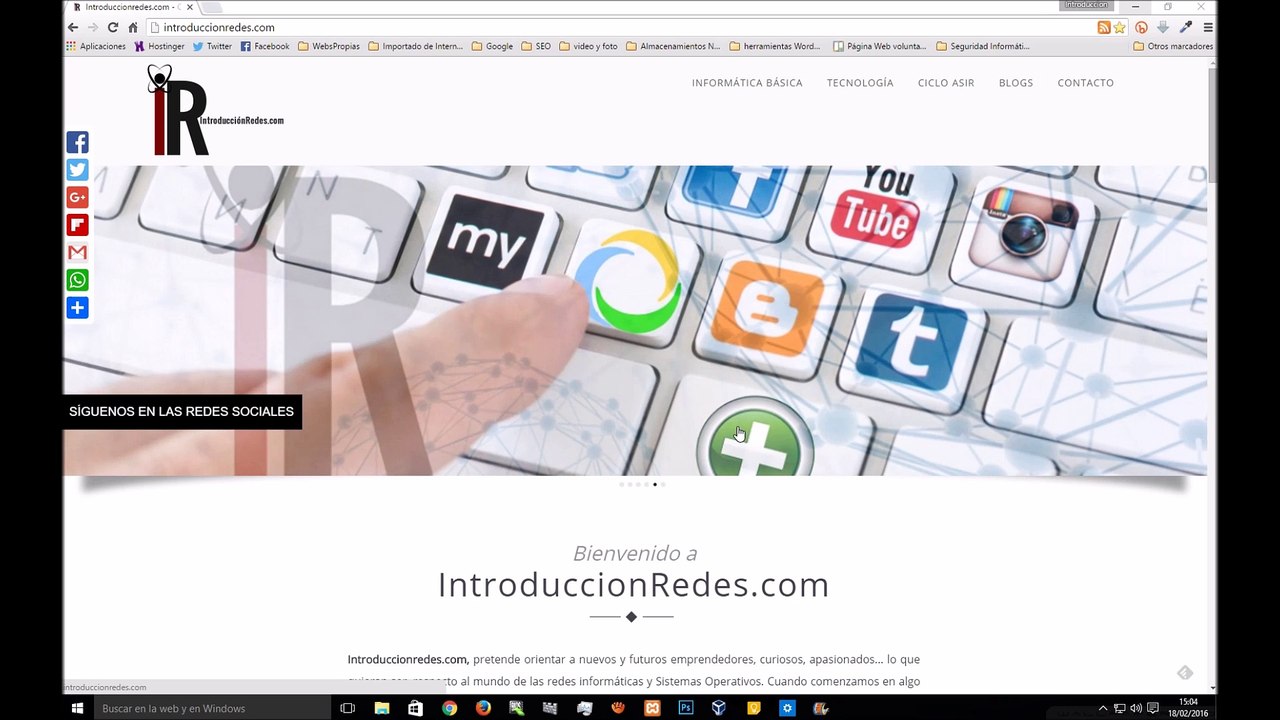The image size is (1280, 720).
Task: Open Página Web volunta... bookmark
Action: 880,46
